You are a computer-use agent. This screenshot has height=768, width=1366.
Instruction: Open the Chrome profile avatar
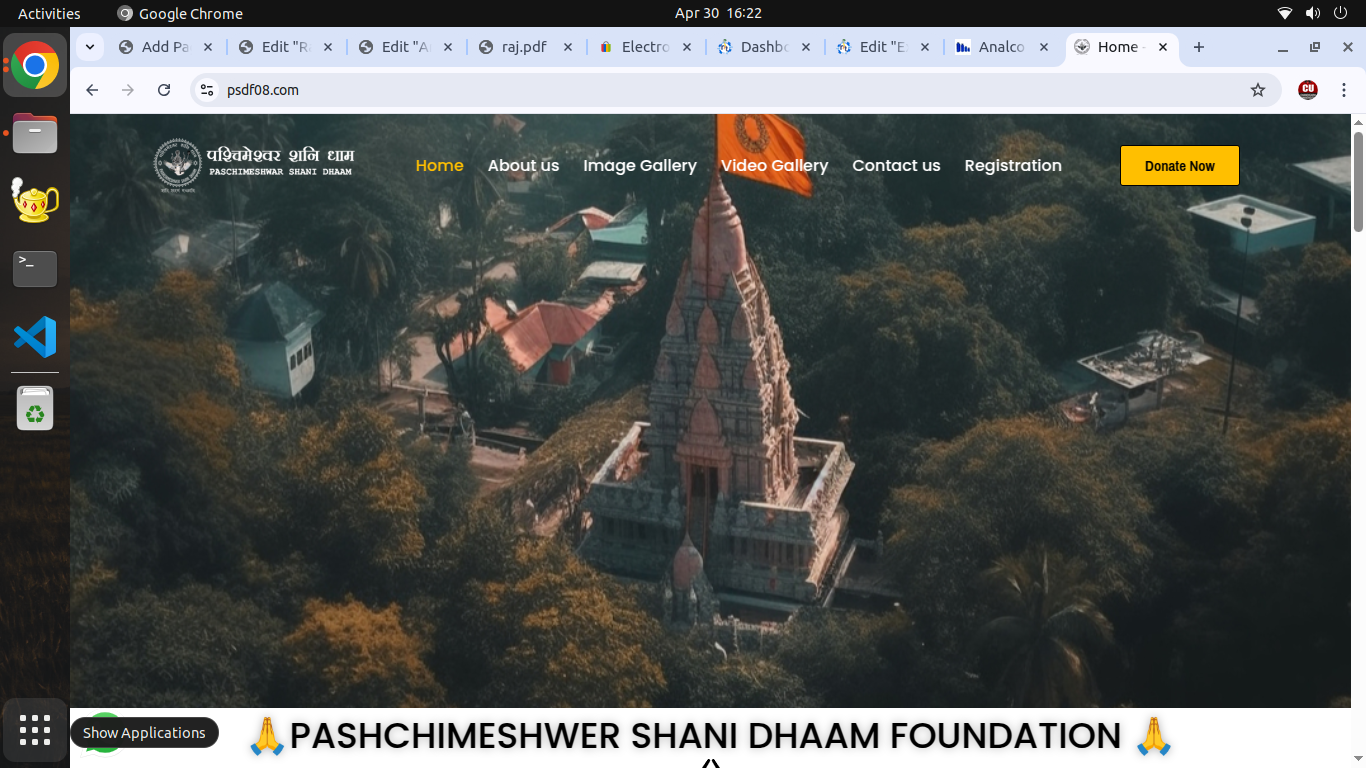point(1308,90)
